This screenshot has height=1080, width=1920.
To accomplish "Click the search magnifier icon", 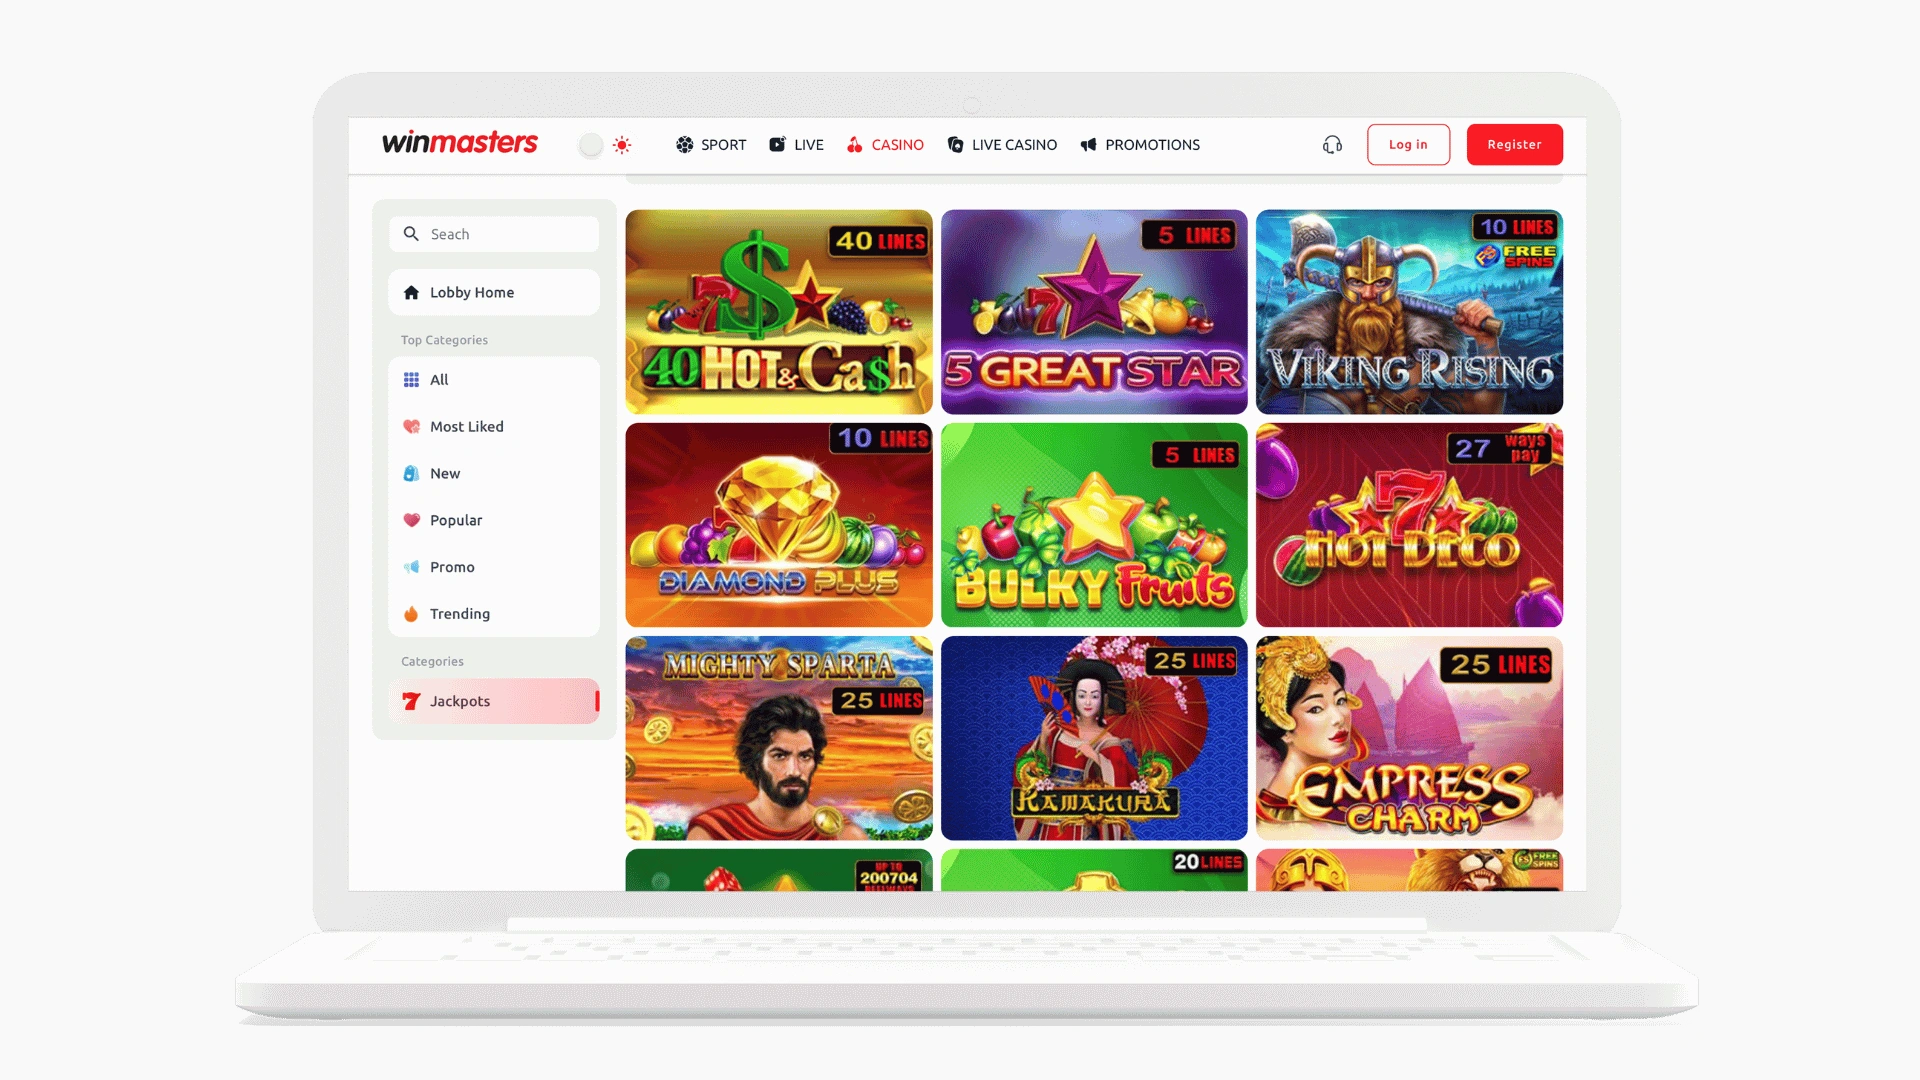I will pos(411,234).
